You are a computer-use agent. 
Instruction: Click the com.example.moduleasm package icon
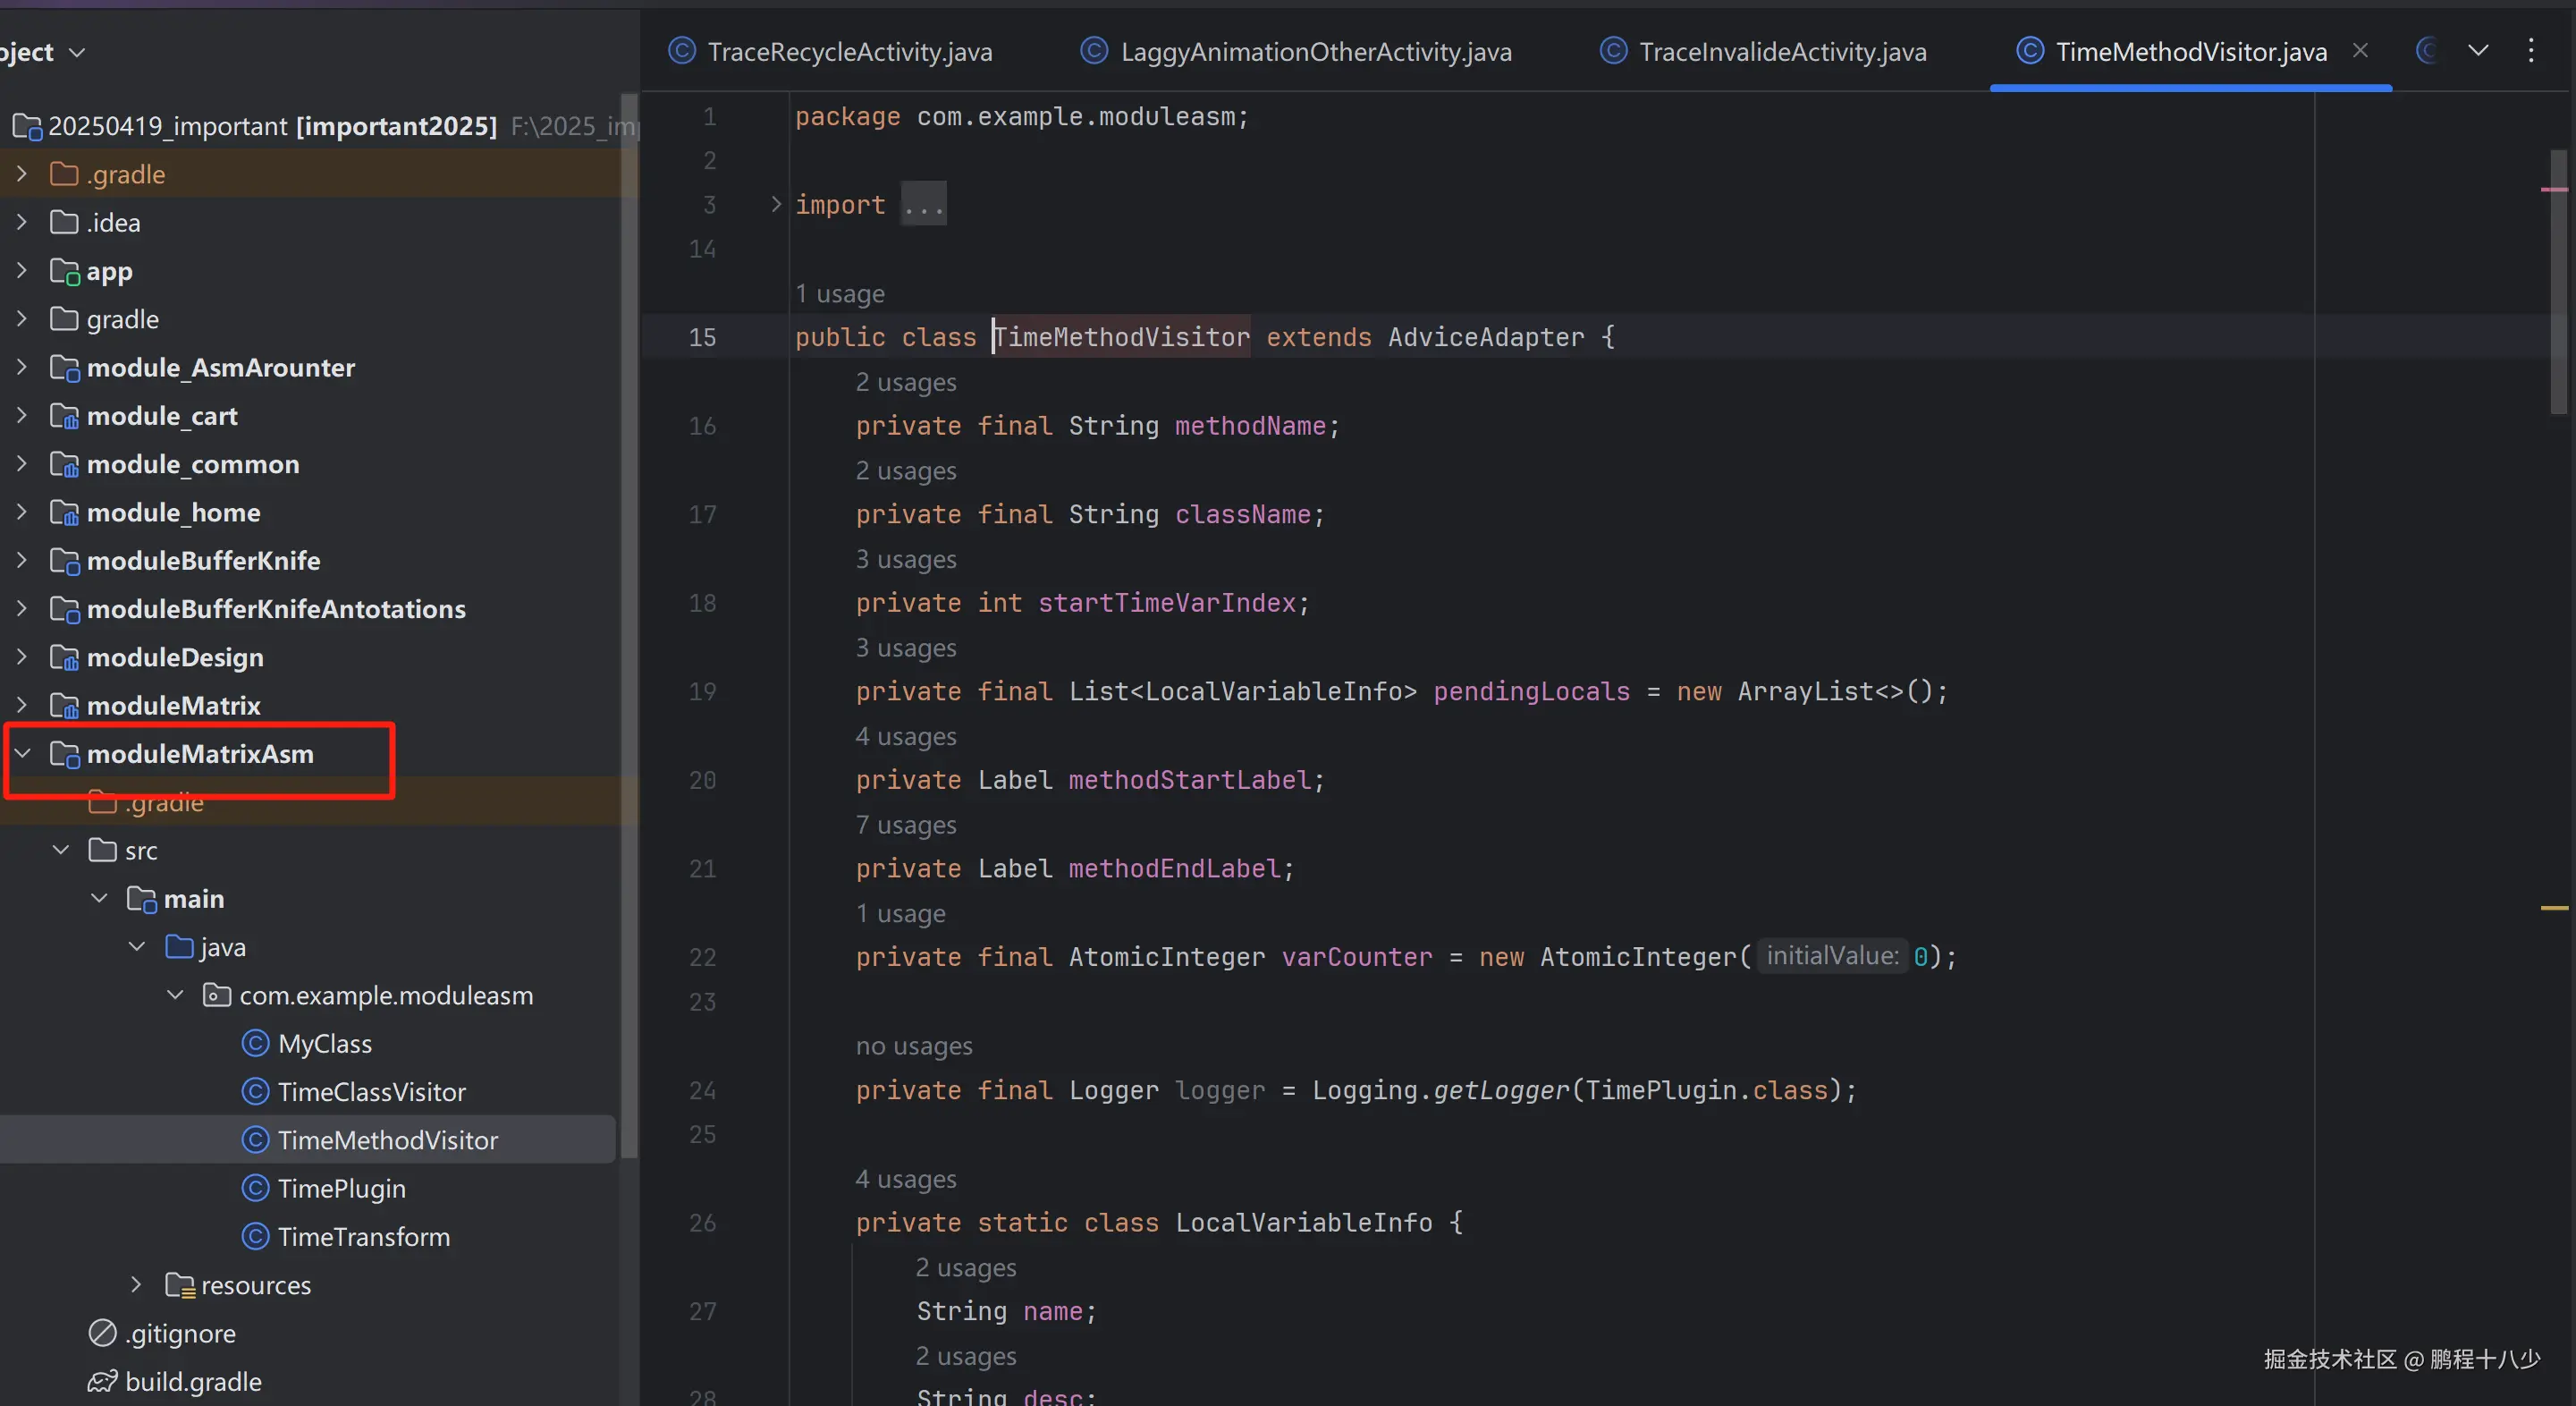pyautogui.click(x=216, y=995)
